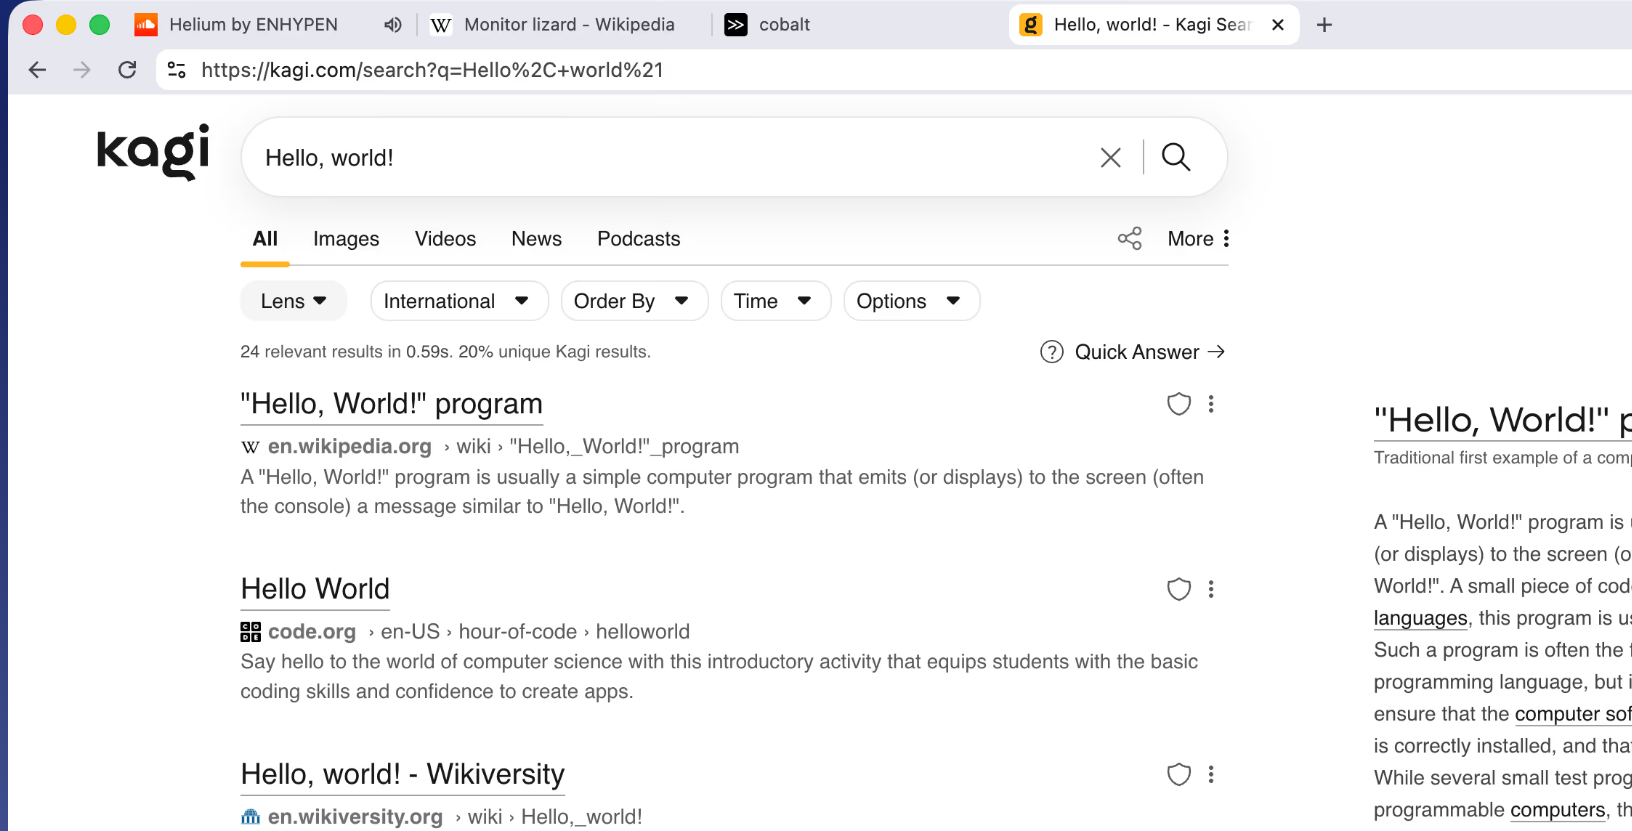1632x831 pixels.
Task: Click the browser forward arrow
Action: coord(82,70)
